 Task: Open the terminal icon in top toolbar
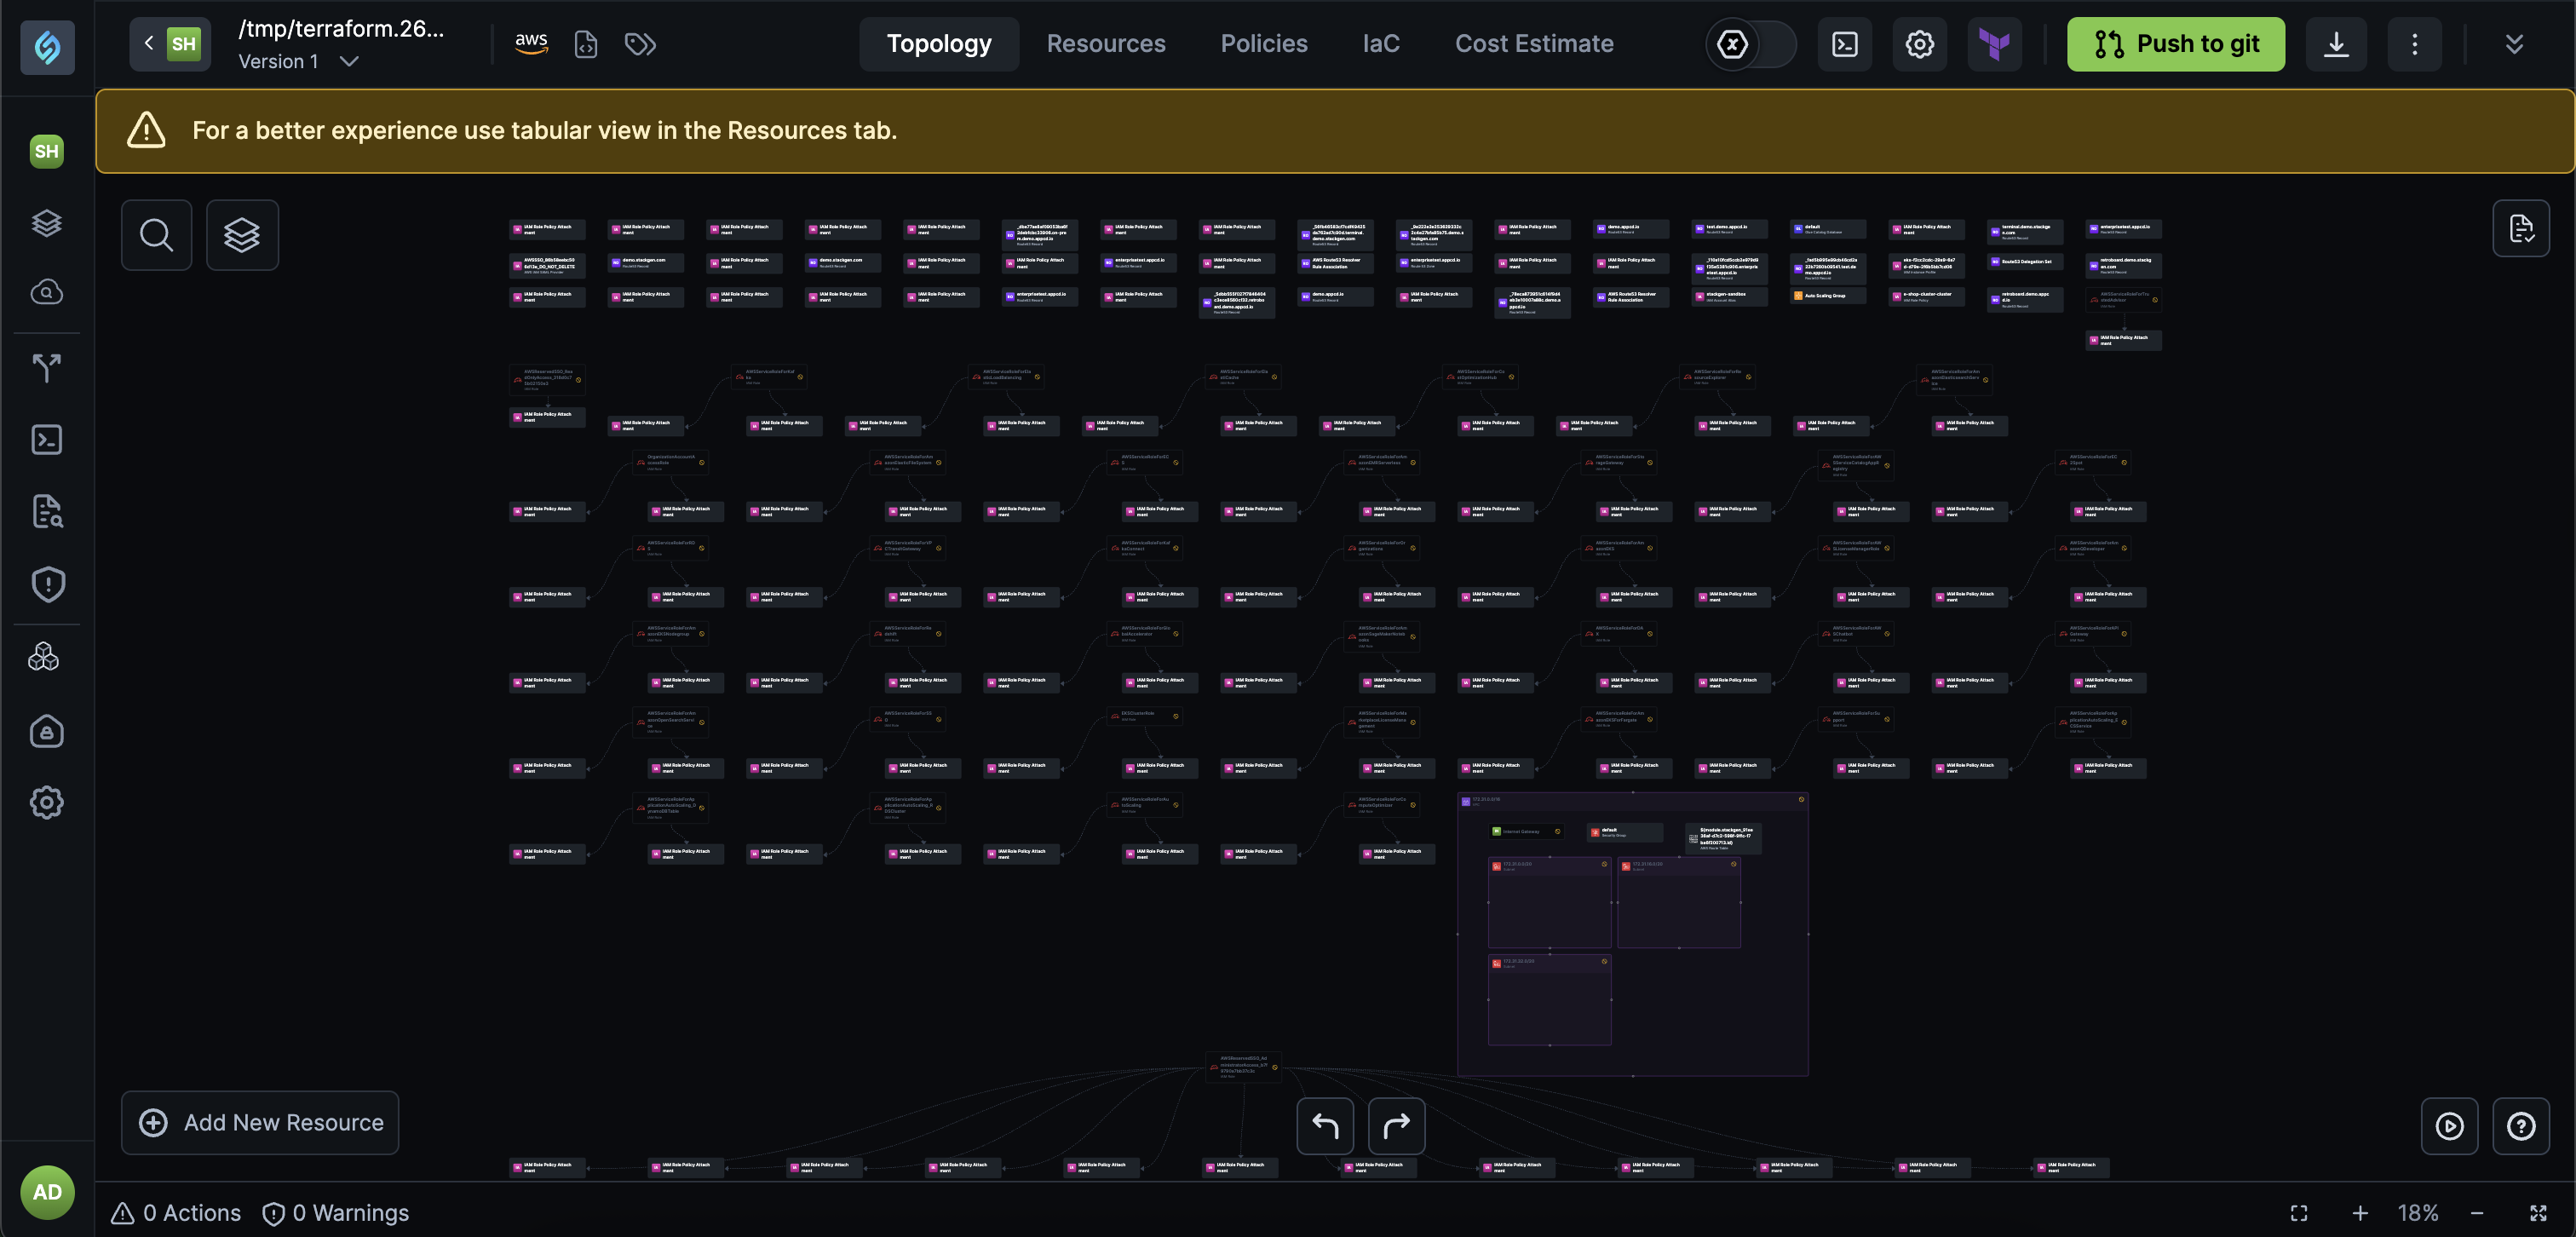coord(1844,44)
